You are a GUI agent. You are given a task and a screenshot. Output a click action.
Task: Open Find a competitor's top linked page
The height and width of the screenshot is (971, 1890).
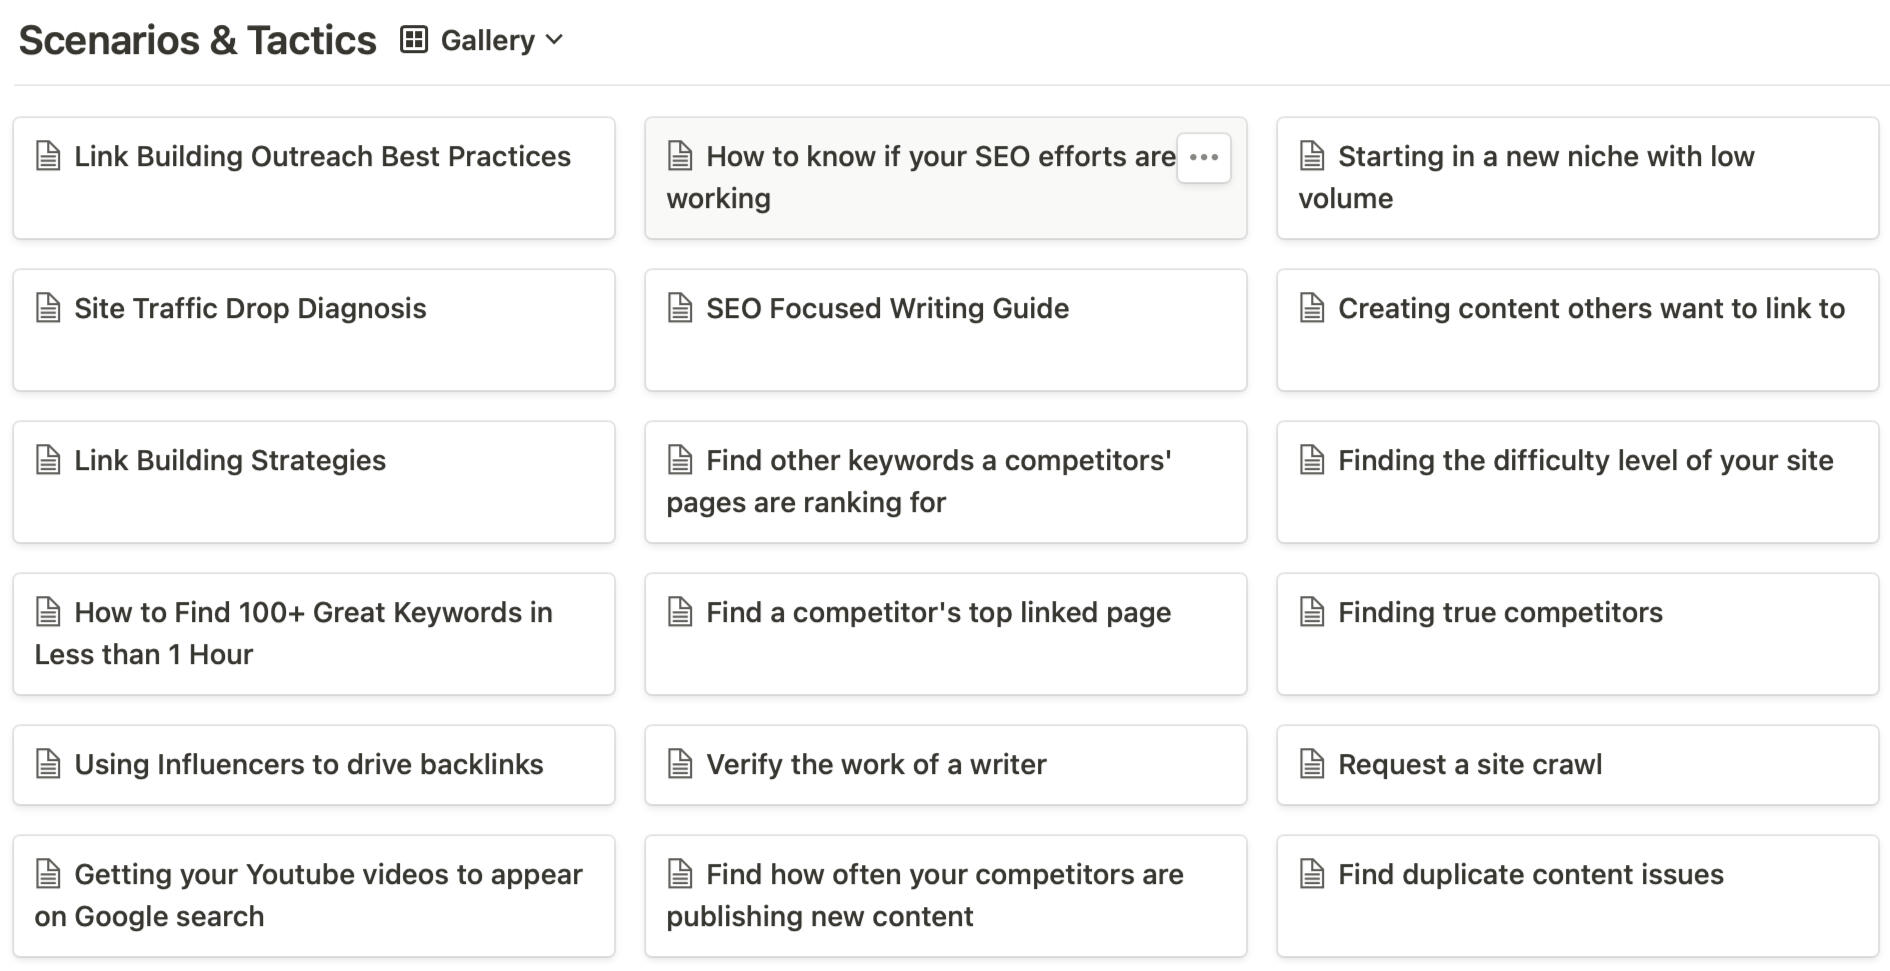click(x=938, y=613)
